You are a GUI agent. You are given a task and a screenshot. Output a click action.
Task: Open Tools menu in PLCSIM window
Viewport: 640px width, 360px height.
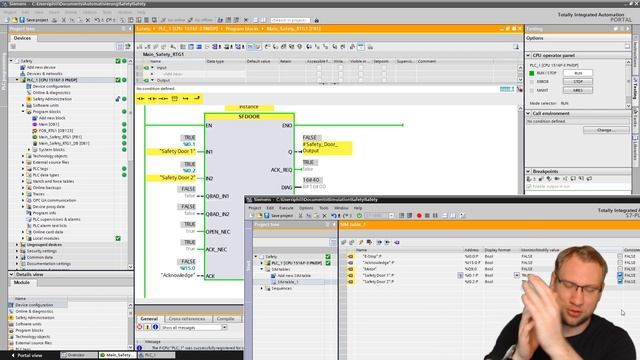pyautogui.click(x=323, y=208)
